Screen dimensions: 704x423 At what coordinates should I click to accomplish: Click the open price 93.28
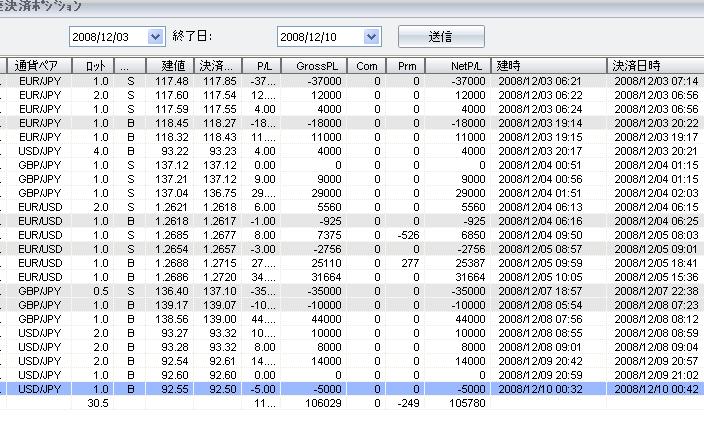tap(175, 347)
